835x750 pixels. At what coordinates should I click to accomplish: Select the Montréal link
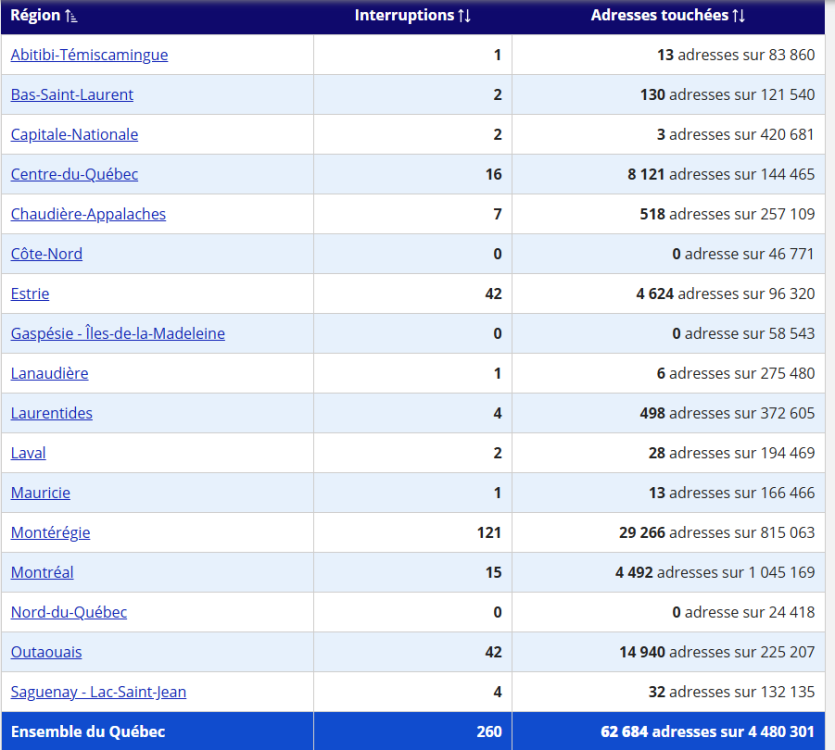click(42, 573)
